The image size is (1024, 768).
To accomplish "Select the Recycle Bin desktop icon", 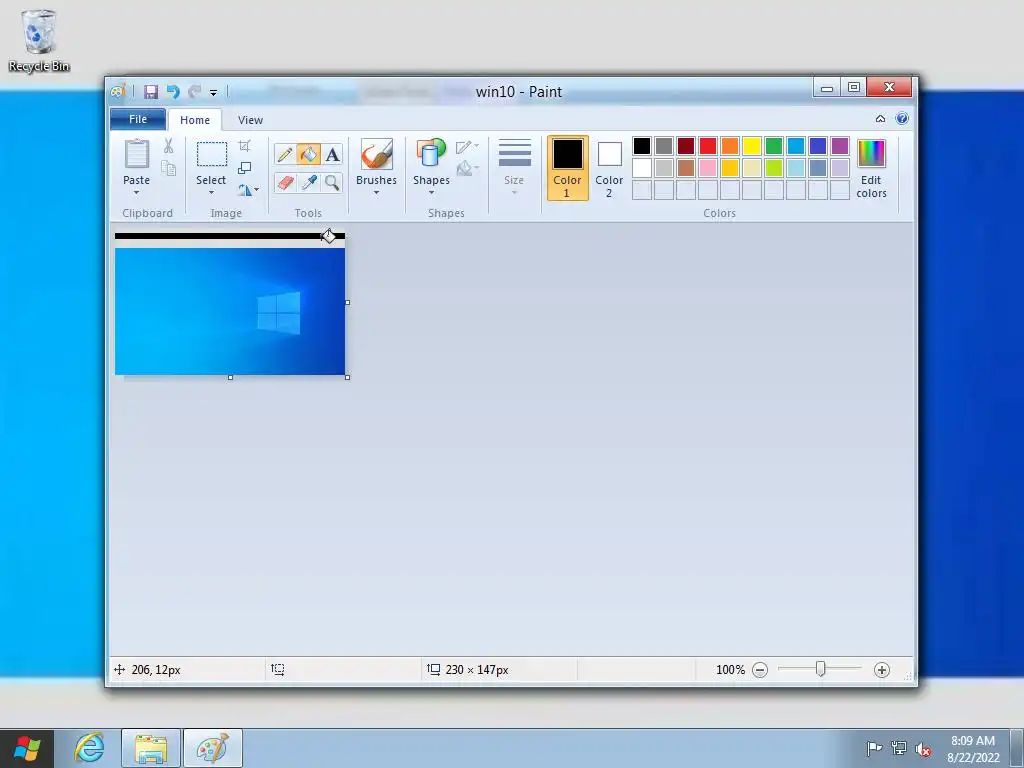I will [39, 40].
